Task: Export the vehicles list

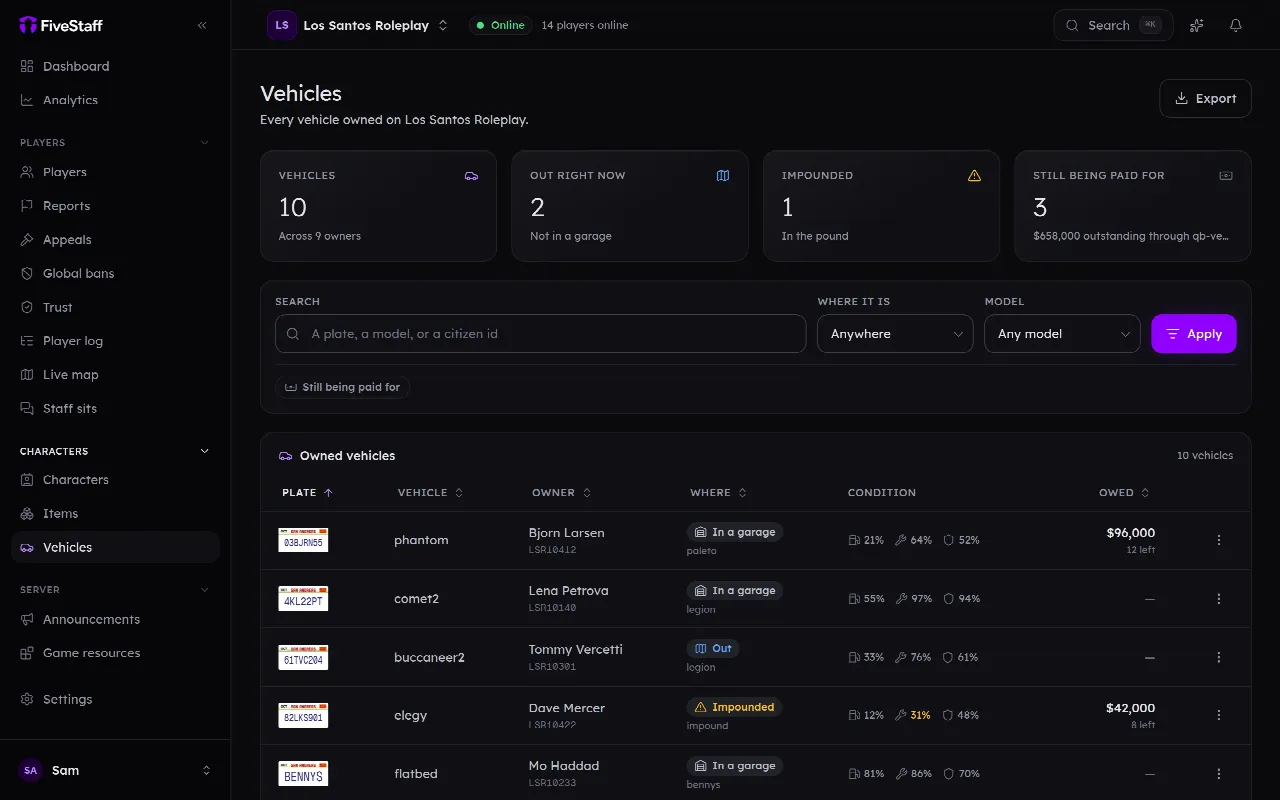Action: point(1205,98)
